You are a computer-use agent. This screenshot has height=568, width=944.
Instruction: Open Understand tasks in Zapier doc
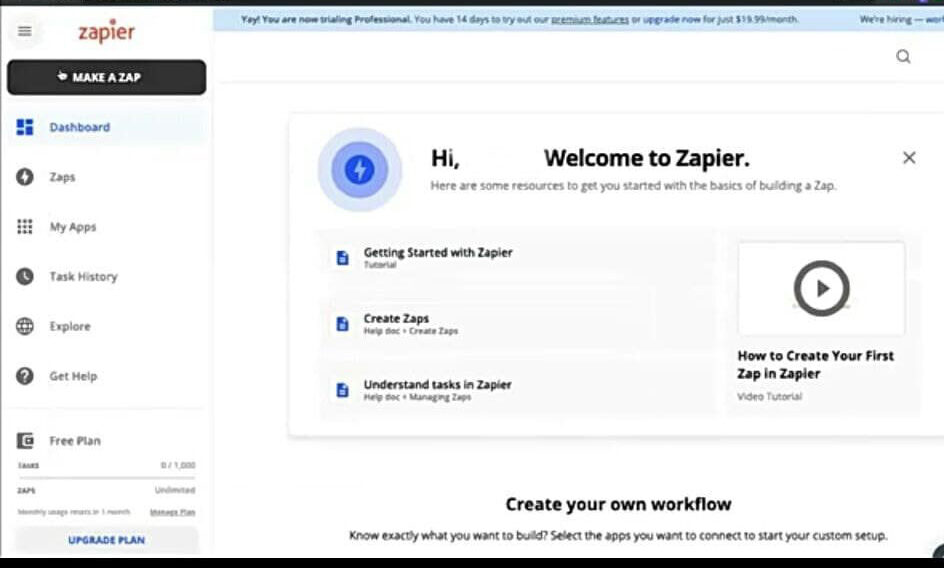tap(438, 384)
